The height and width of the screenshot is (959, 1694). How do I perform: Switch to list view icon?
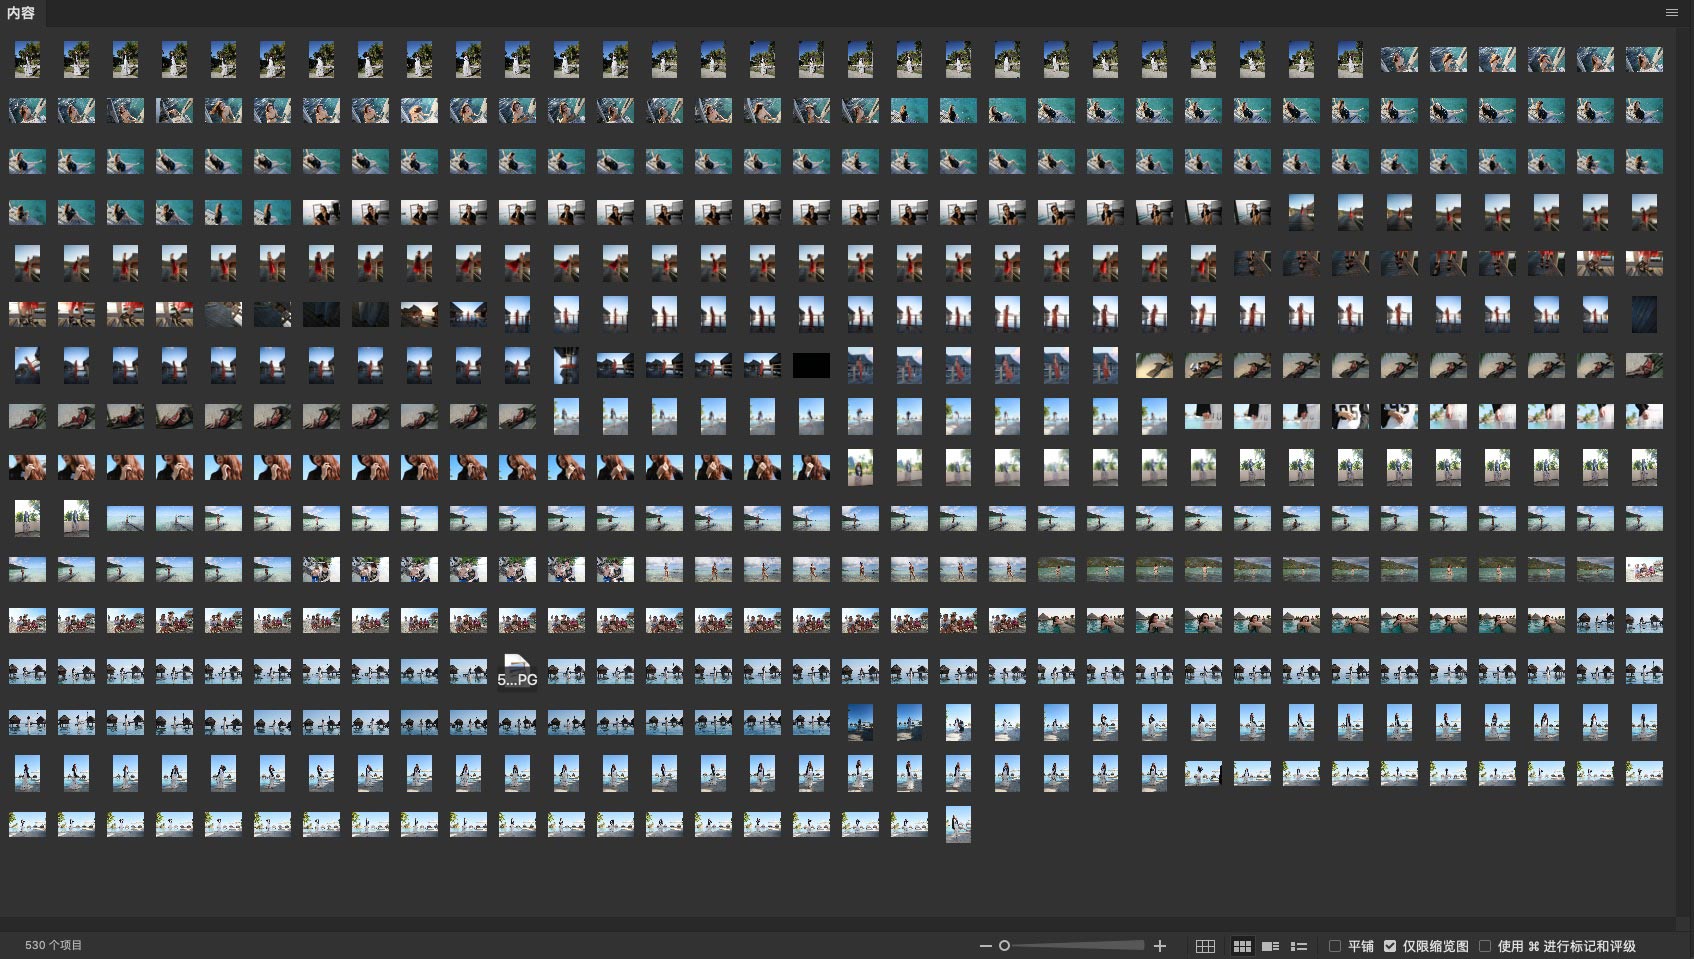(1299, 946)
